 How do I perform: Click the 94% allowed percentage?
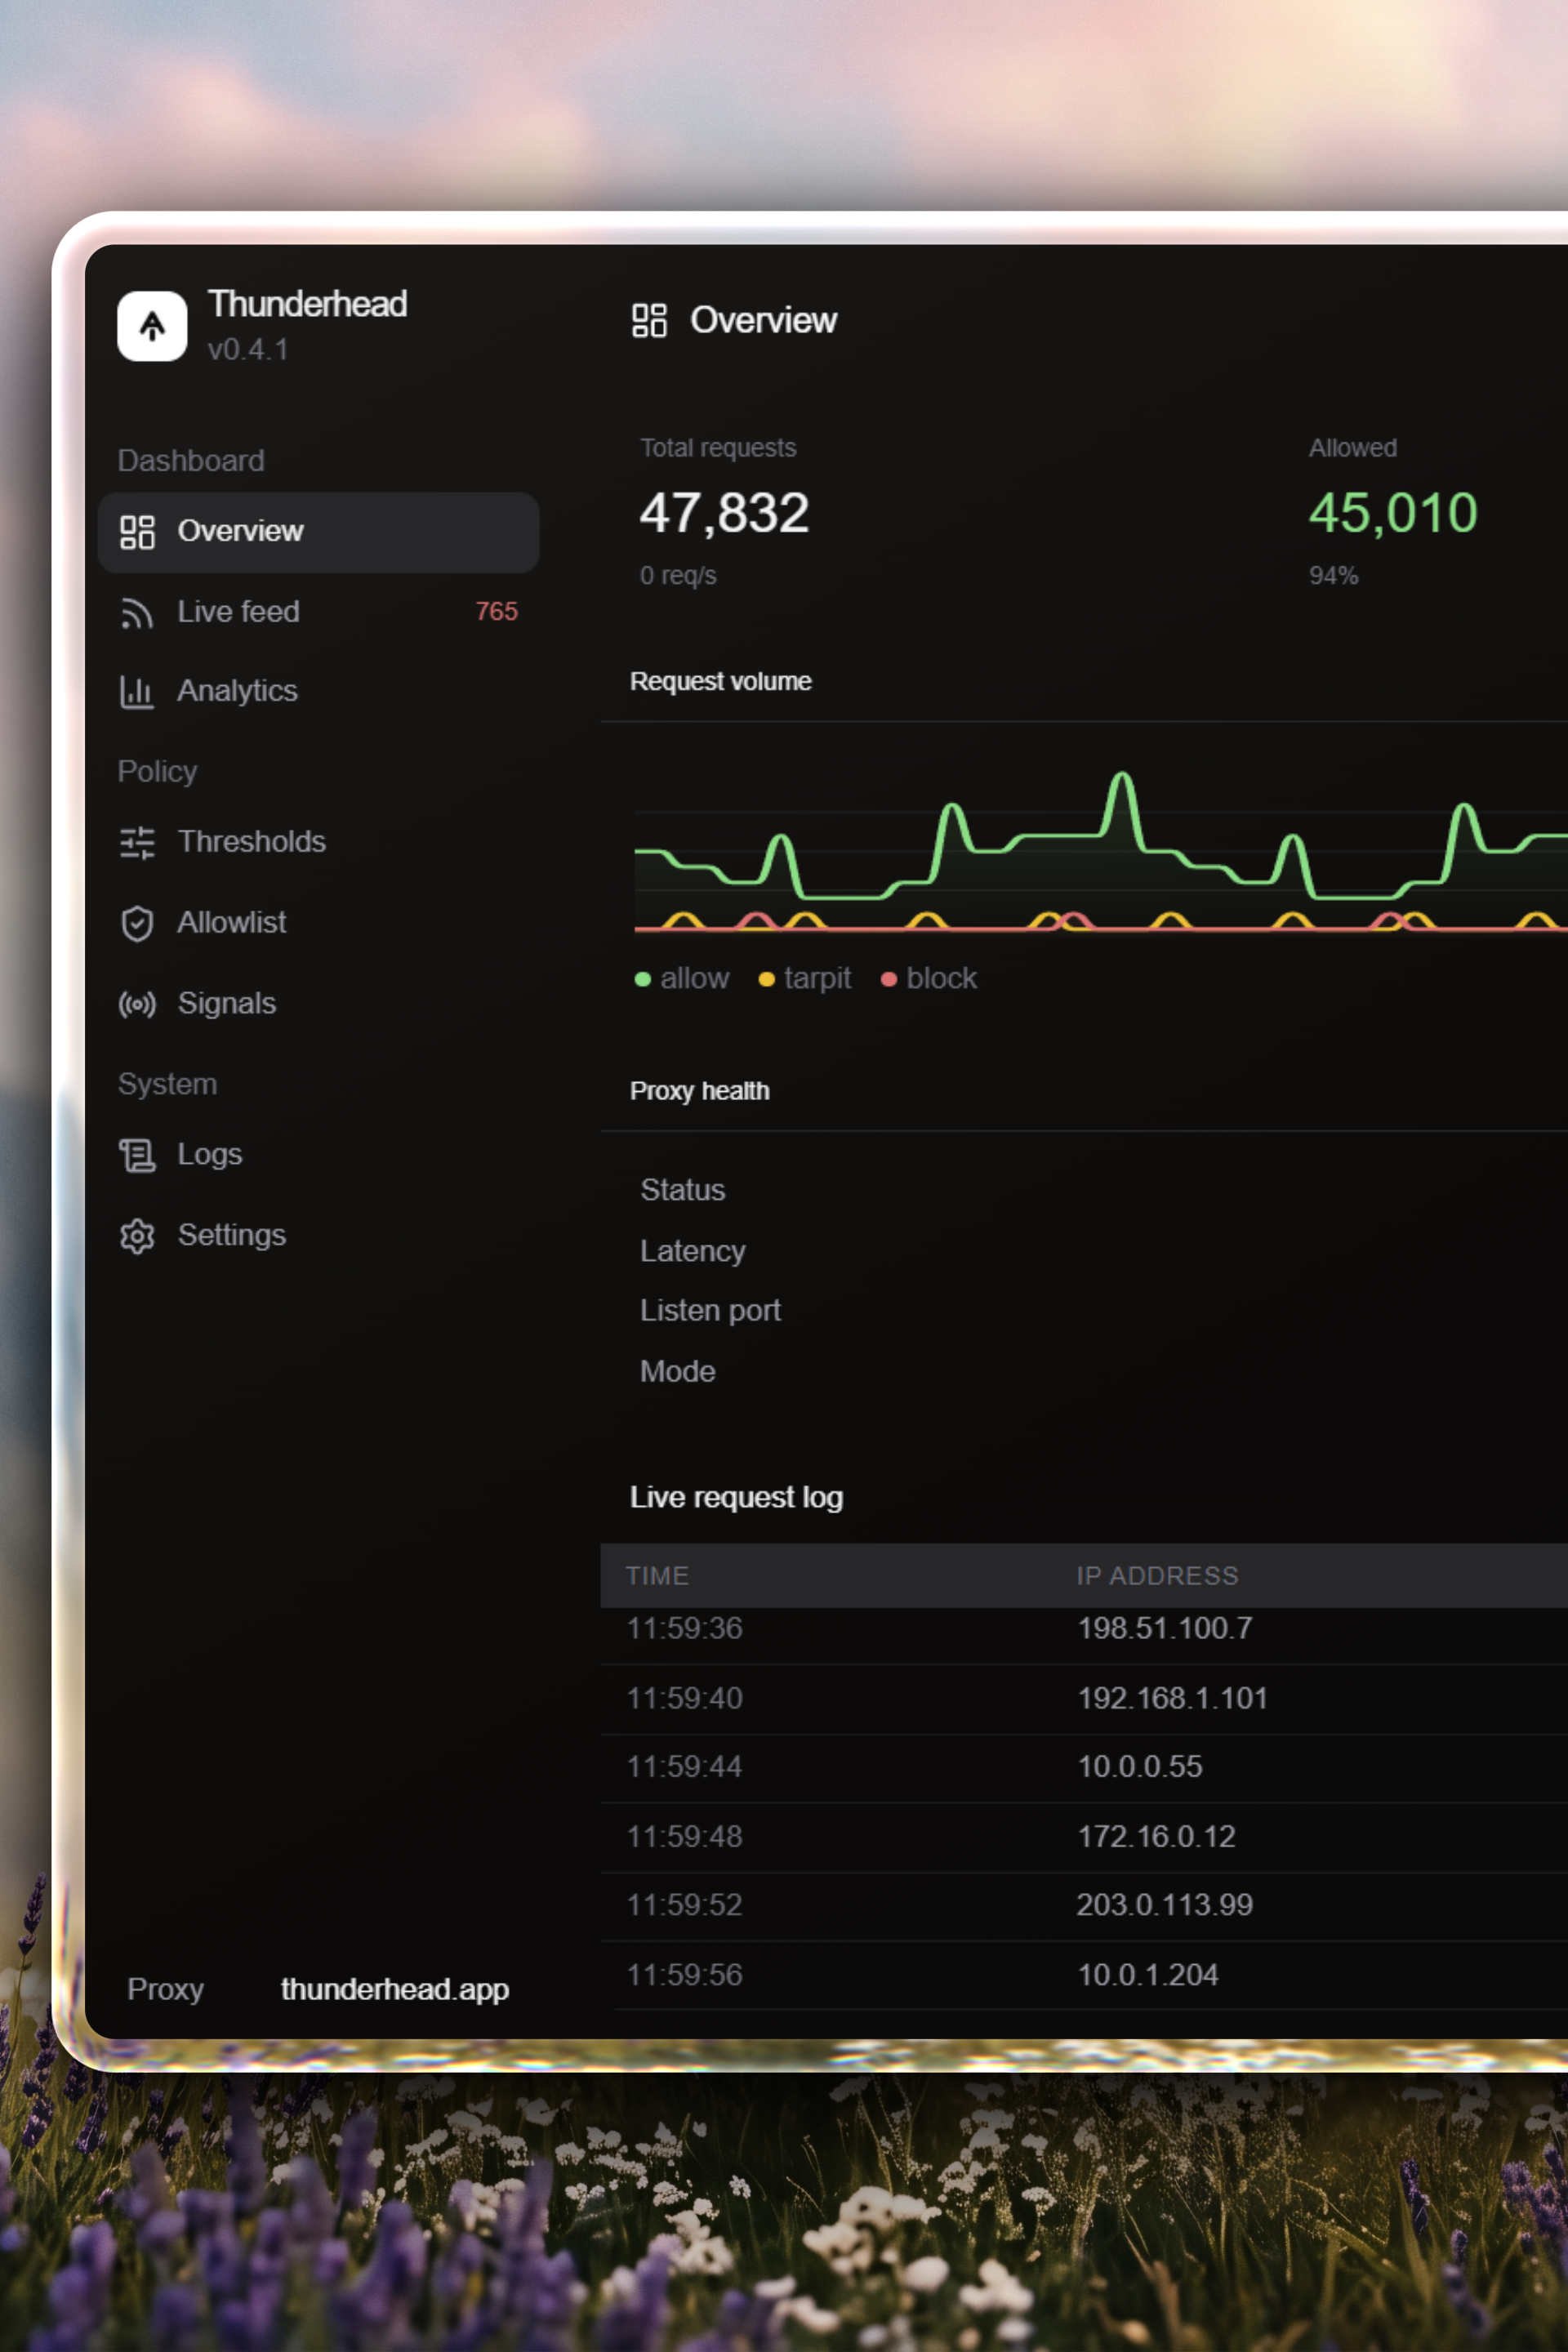pyautogui.click(x=1333, y=576)
